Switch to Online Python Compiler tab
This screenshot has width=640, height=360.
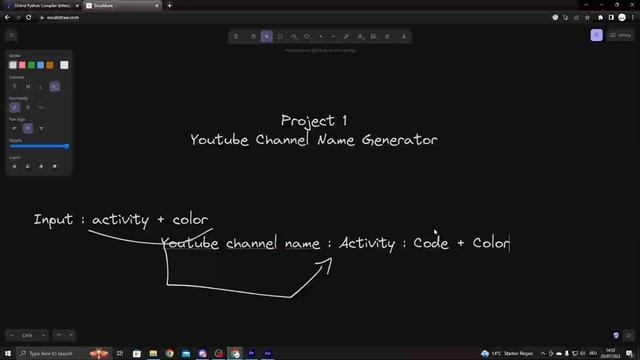[x=42, y=6]
